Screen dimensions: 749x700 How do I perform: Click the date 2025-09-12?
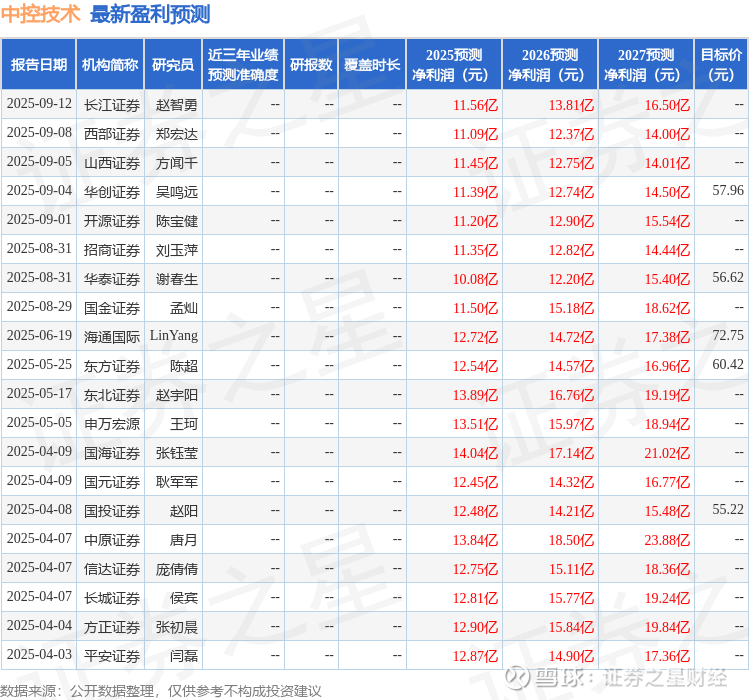[39, 104]
